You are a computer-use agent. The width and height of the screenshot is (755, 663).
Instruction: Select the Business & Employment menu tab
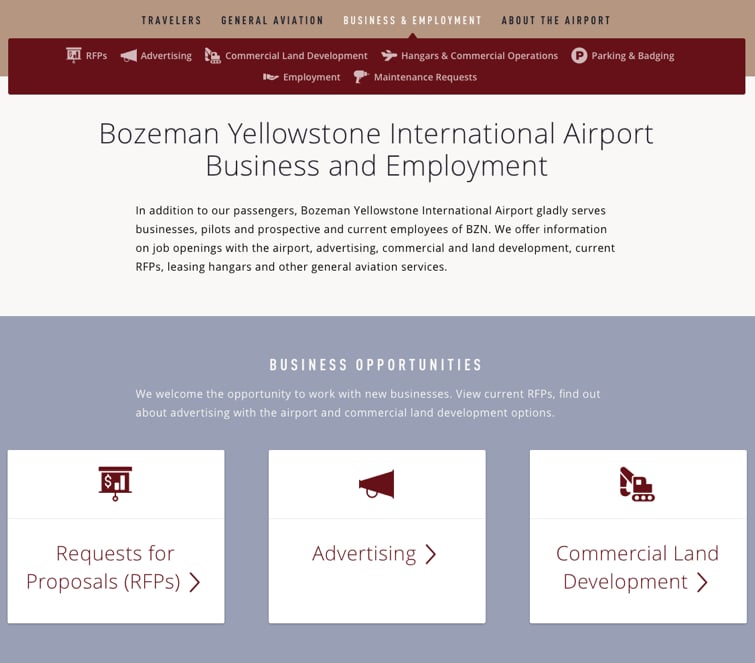click(x=412, y=20)
